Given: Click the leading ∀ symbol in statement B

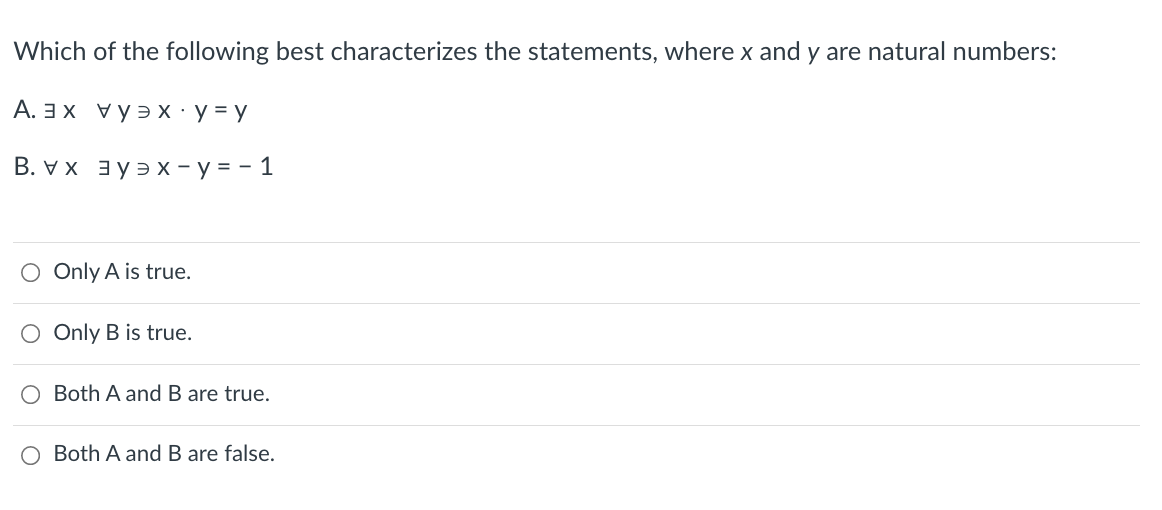Looking at the screenshot, I should click(x=50, y=168).
